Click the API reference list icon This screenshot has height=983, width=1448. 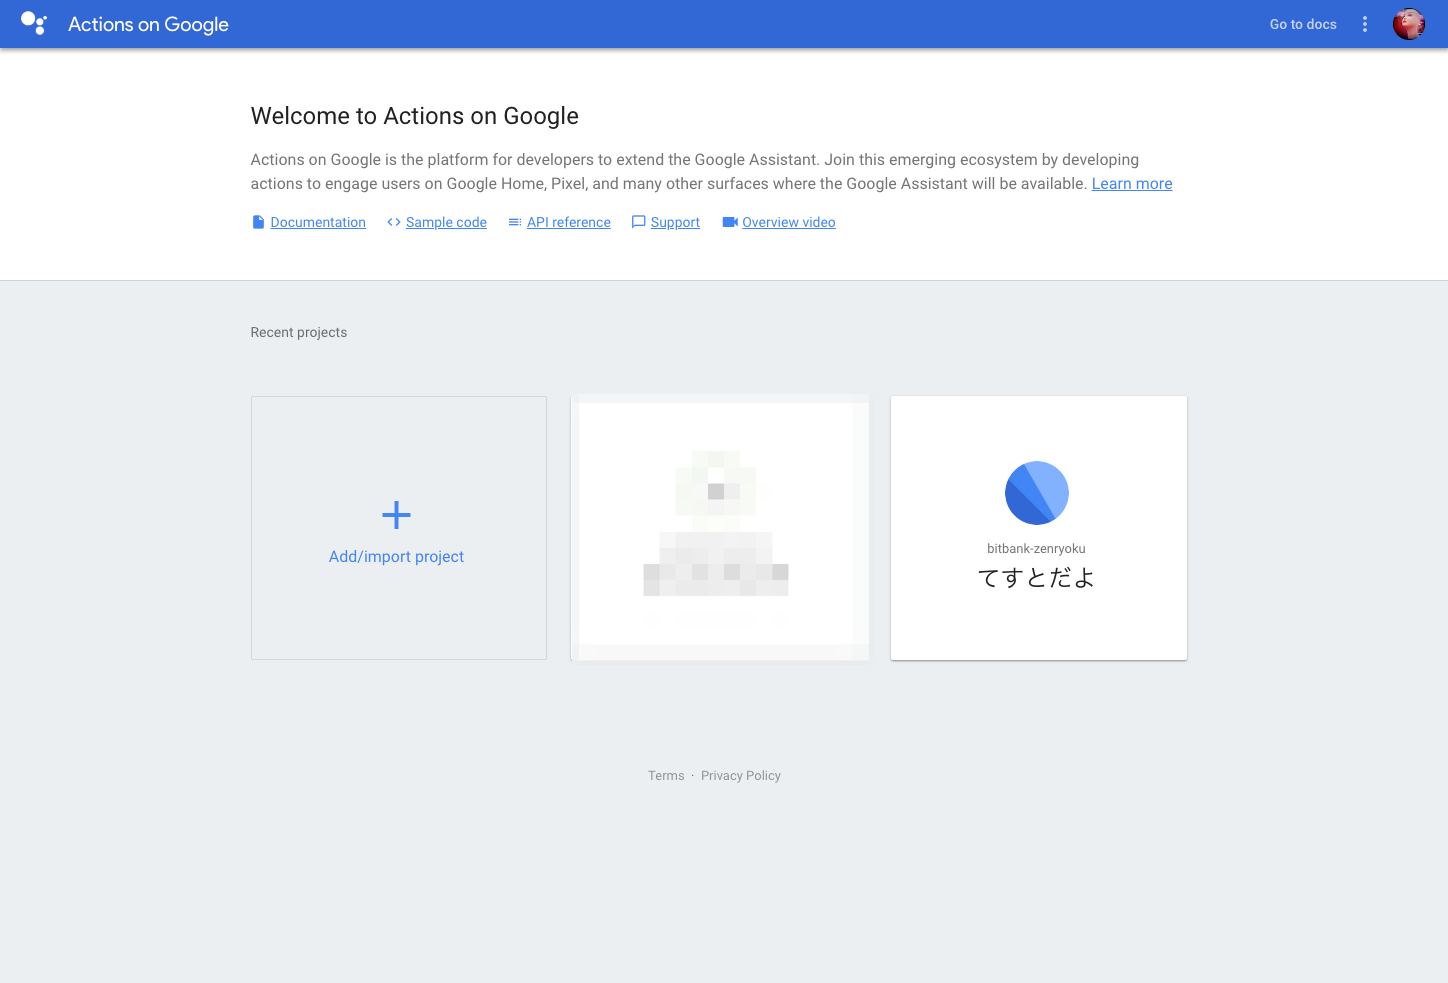click(515, 222)
